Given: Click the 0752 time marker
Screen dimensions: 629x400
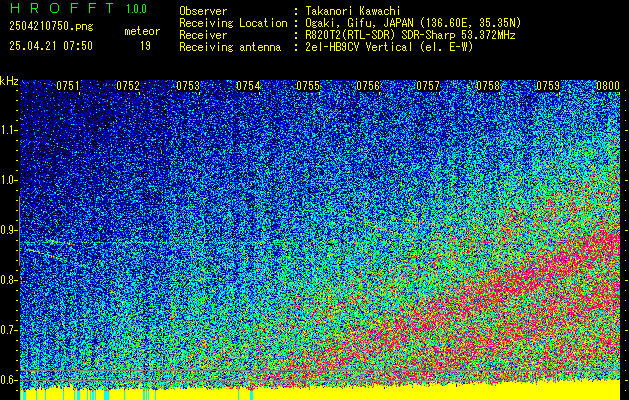Looking at the screenshot, I should tap(128, 86).
